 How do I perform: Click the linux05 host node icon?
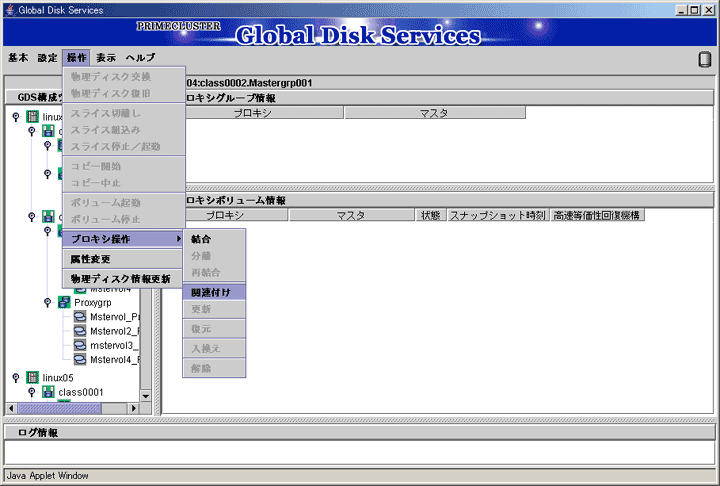click(32, 378)
